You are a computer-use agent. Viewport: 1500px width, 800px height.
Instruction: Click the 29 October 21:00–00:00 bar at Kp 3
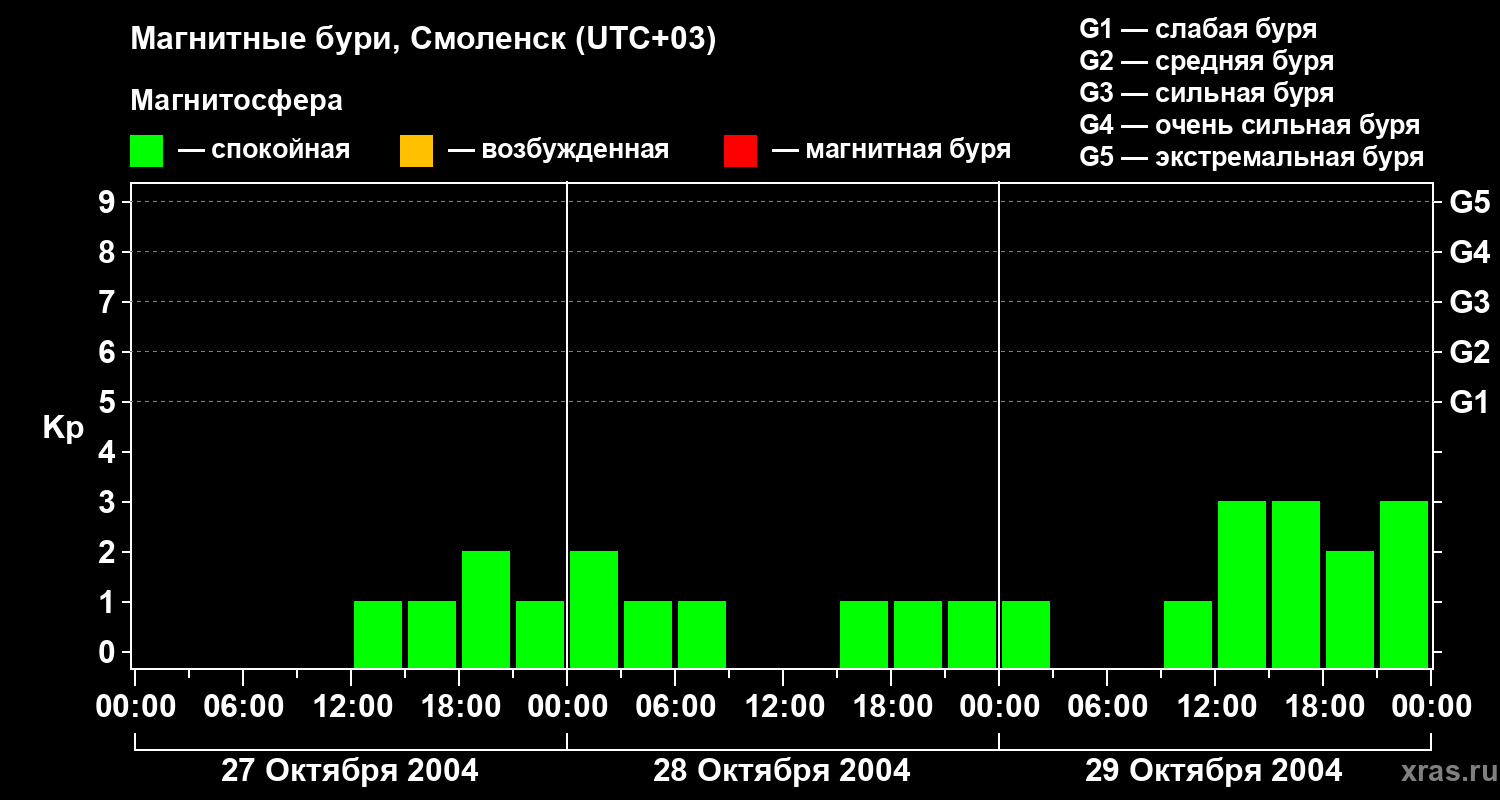[x=1404, y=585]
